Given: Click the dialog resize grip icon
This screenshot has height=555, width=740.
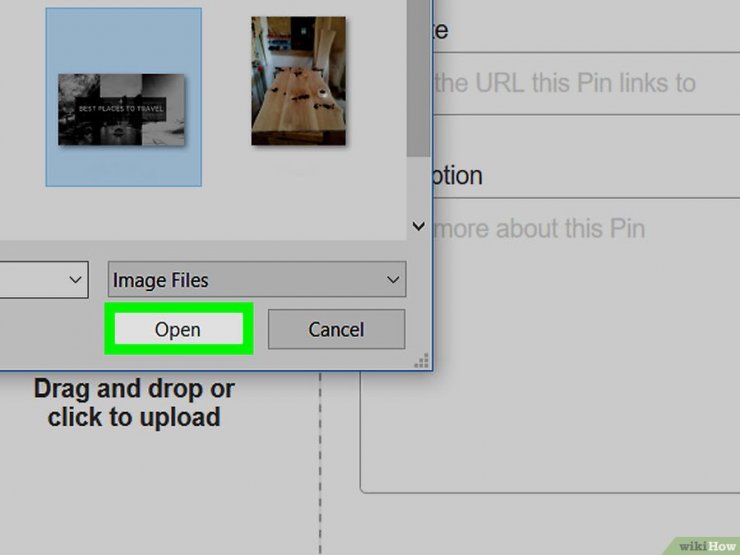Looking at the screenshot, I should click(421, 361).
